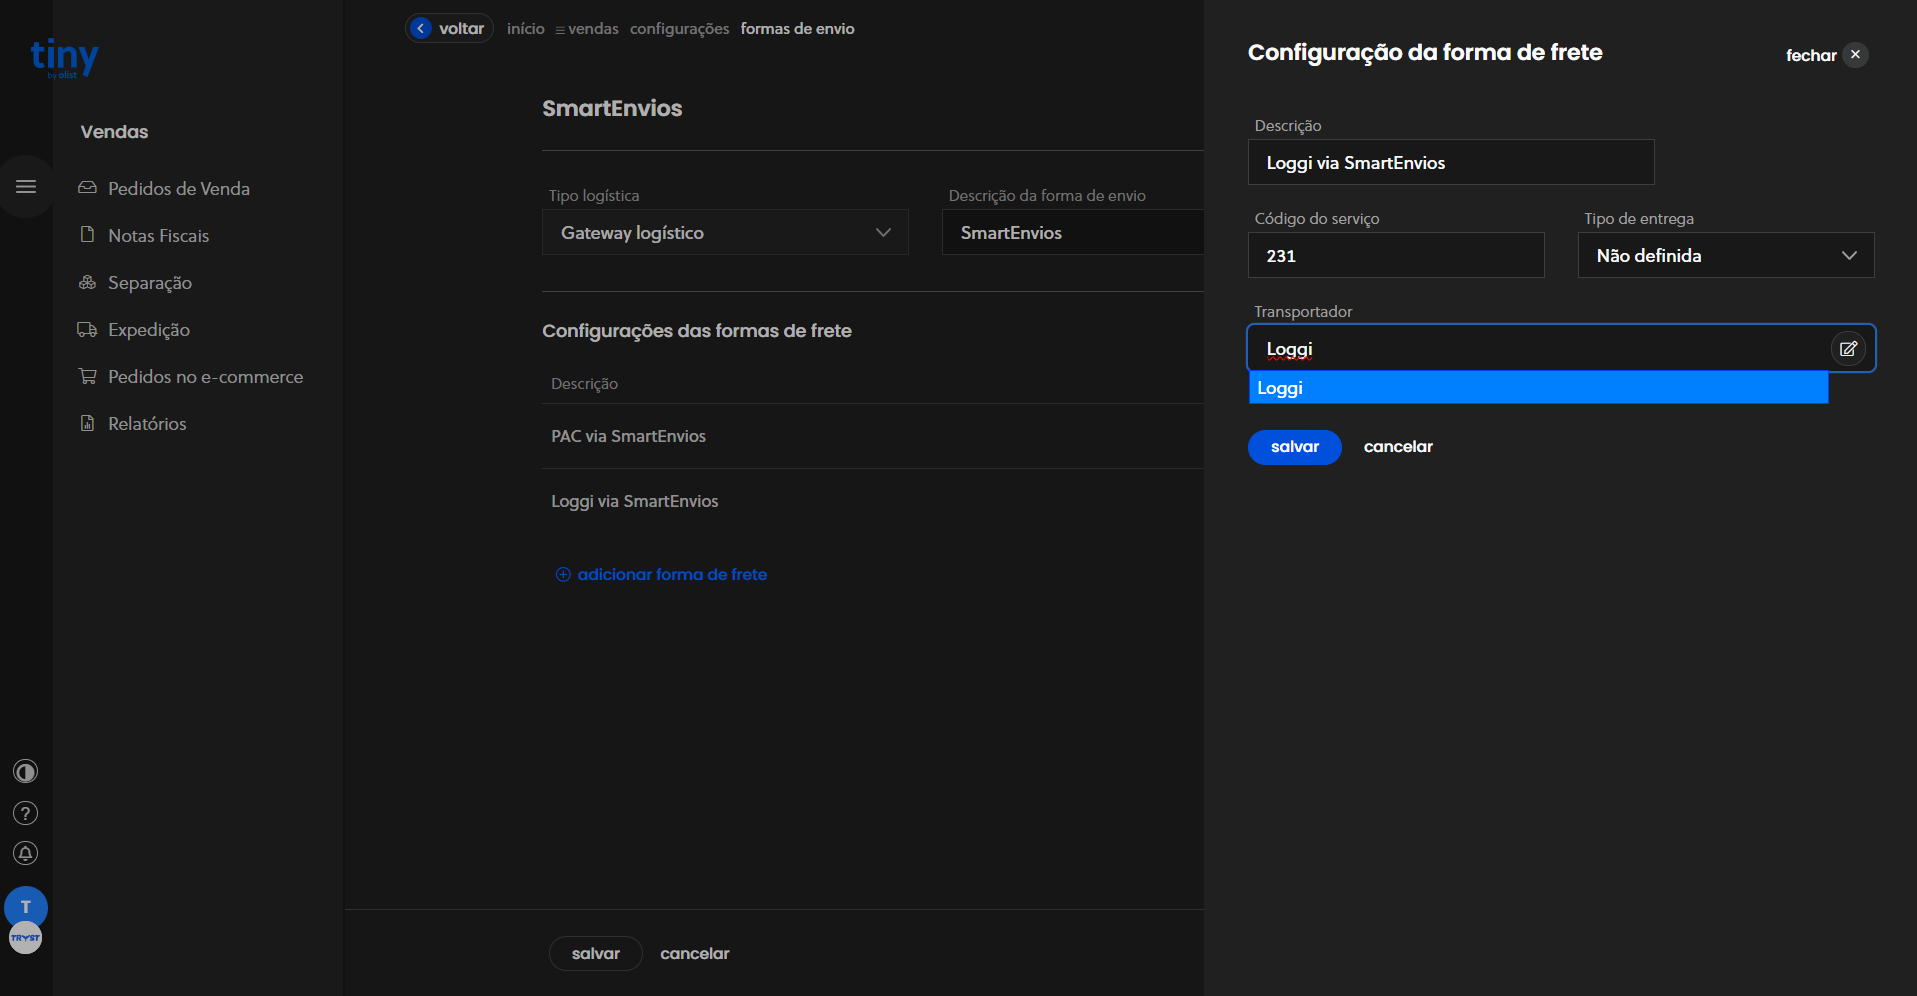
Task: Click Configurações das formas de frete heading
Action: tap(697, 331)
